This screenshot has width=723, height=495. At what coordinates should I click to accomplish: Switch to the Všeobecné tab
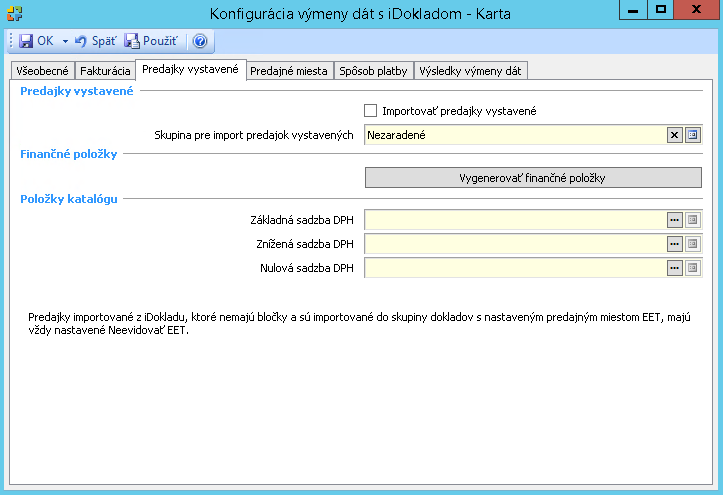click(x=41, y=71)
